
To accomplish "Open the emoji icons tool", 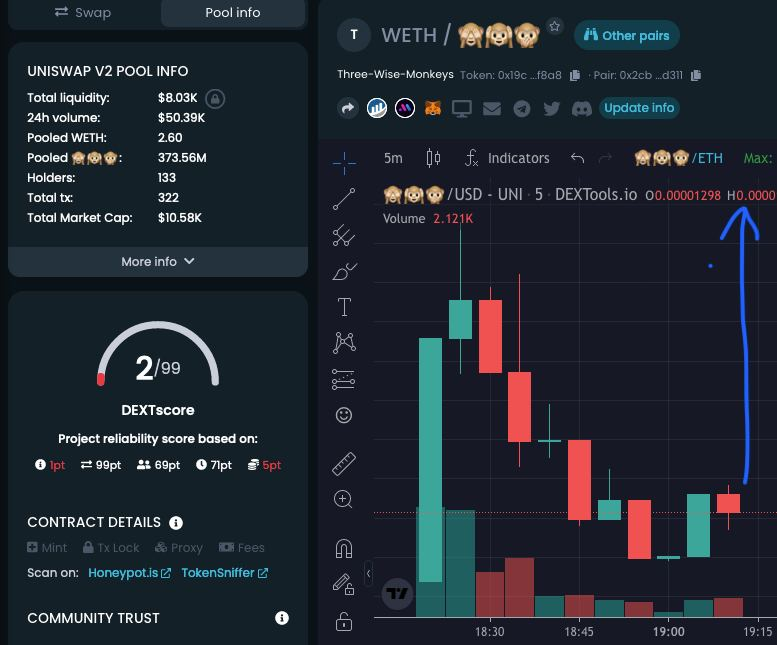I will tap(344, 415).
